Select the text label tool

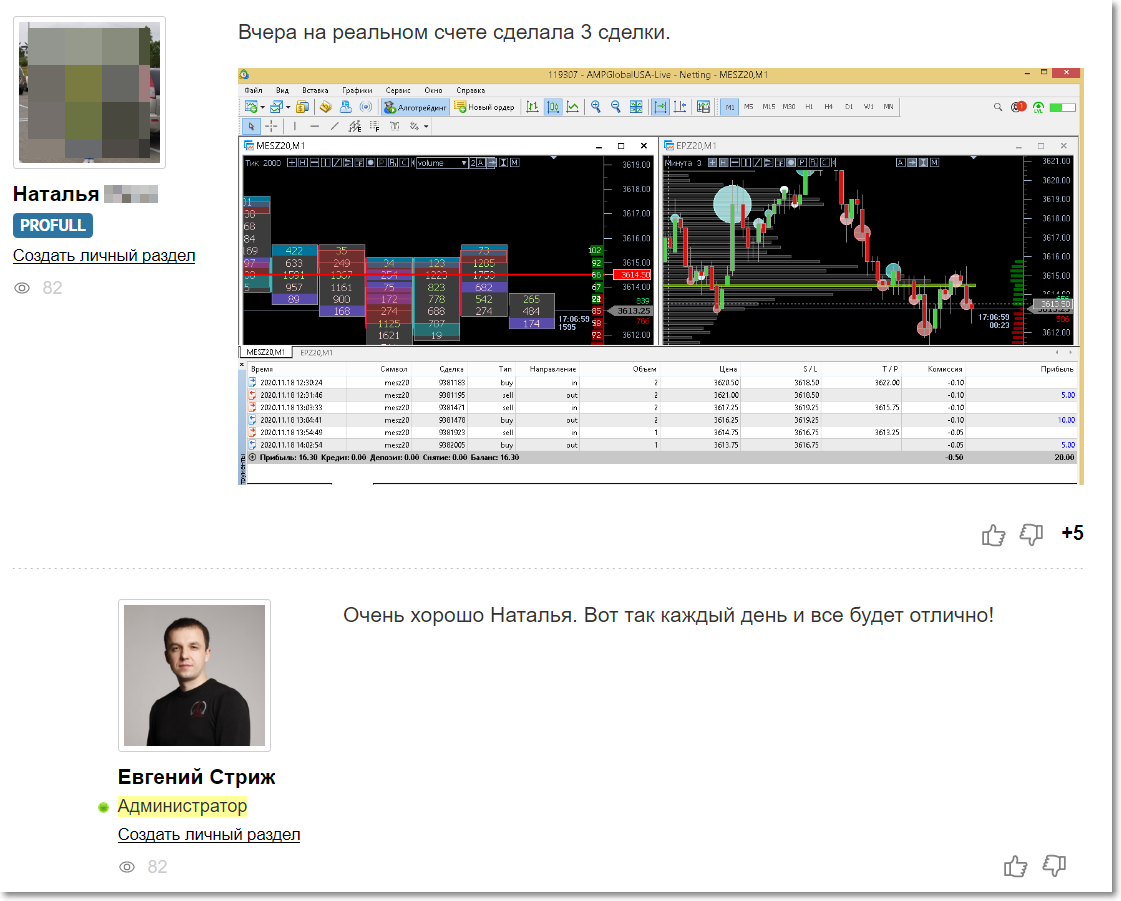(x=395, y=126)
